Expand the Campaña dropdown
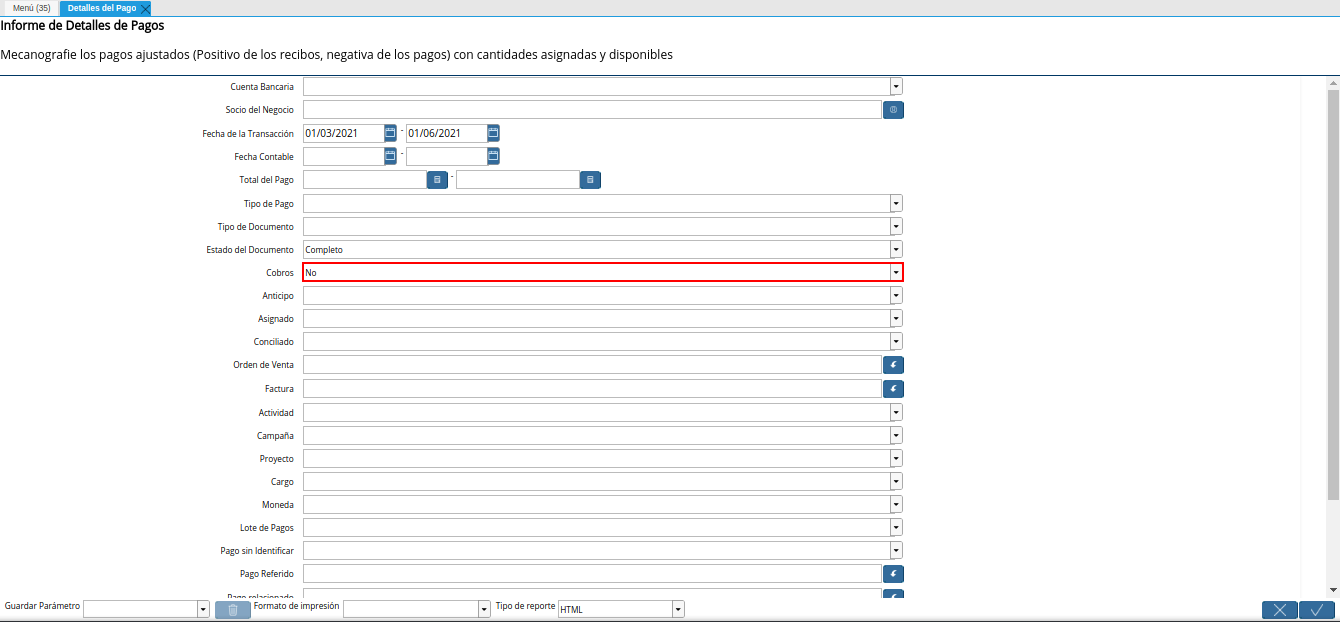This screenshot has width=1340, height=622. tap(896, 435)
